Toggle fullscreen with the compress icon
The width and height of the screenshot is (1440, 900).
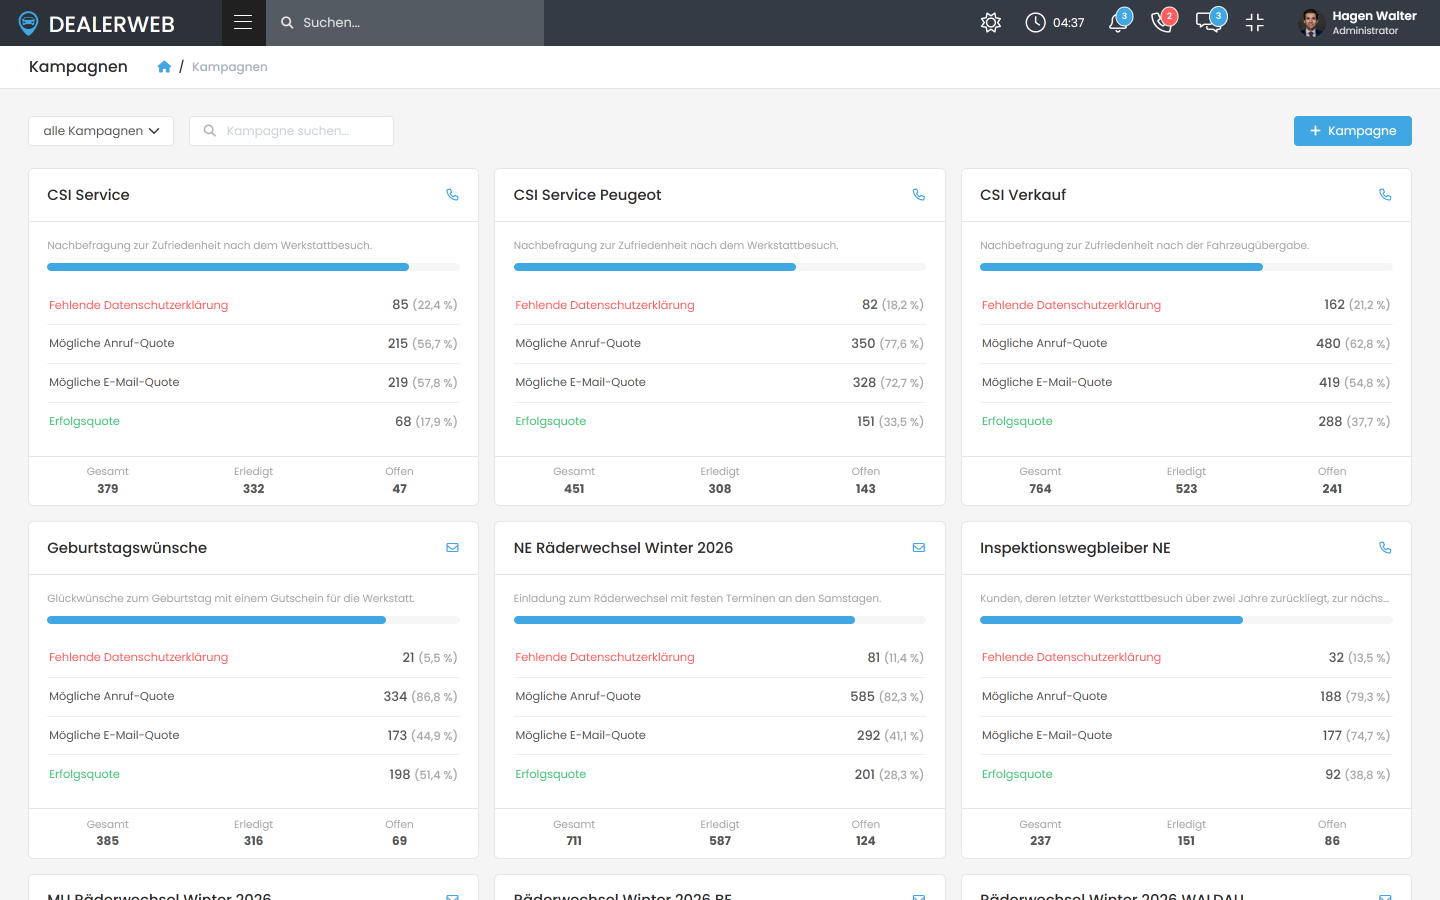point(1255,22)
